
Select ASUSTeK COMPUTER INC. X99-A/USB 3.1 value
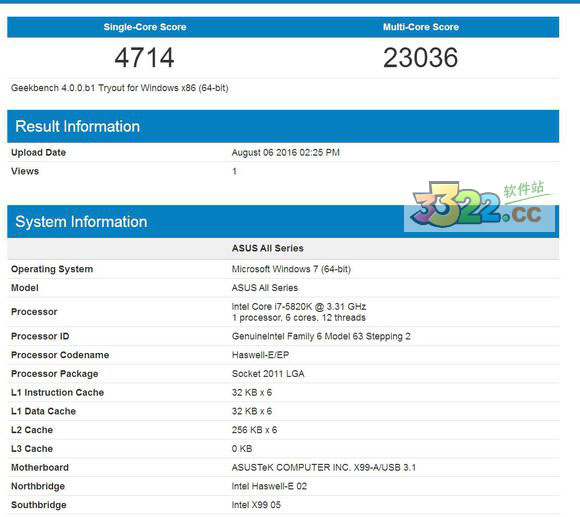(324, 467)
